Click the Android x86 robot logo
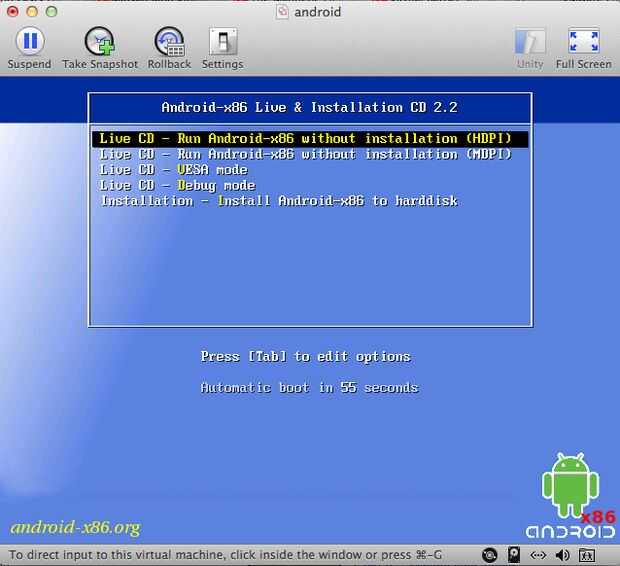 coord(571,496)
